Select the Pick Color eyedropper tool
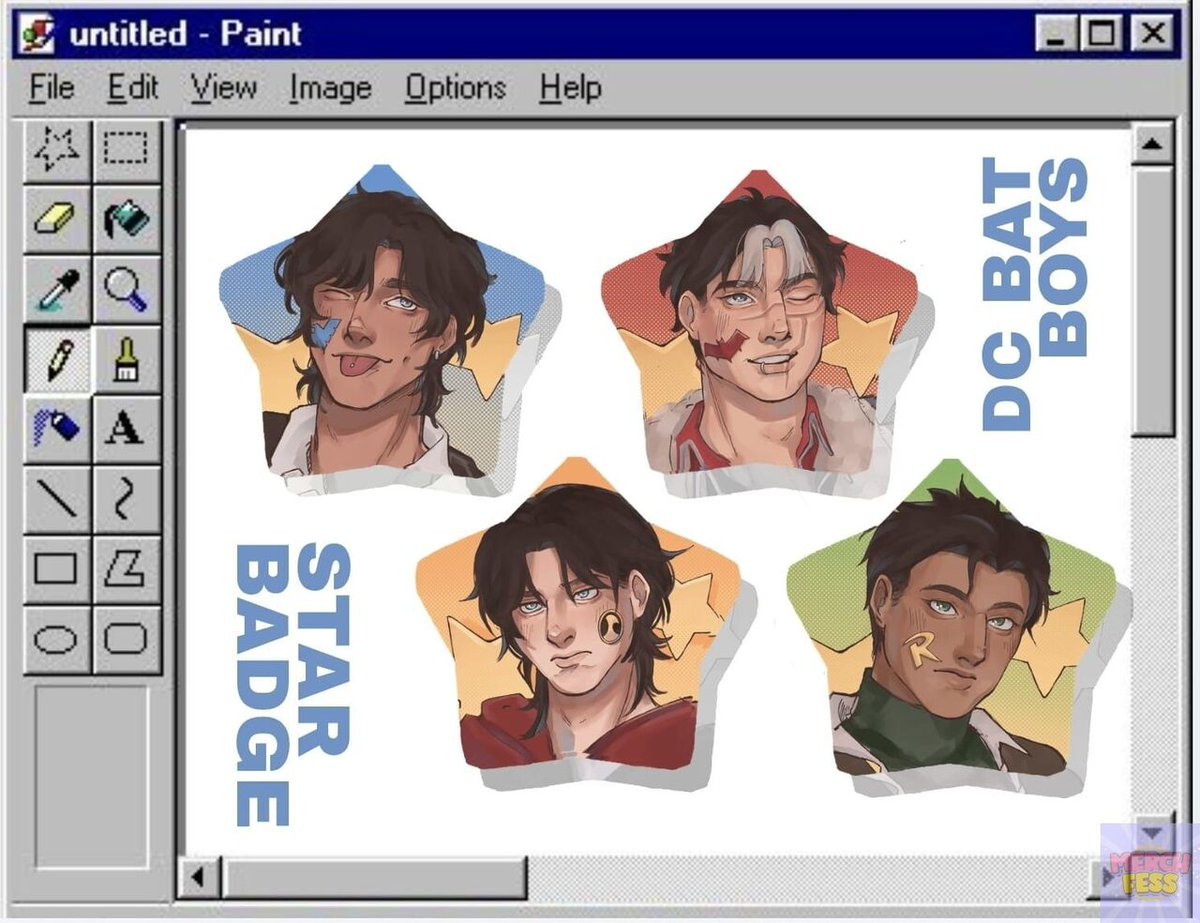The height and width of the screenshot is (923, 1200). [57, 289]
